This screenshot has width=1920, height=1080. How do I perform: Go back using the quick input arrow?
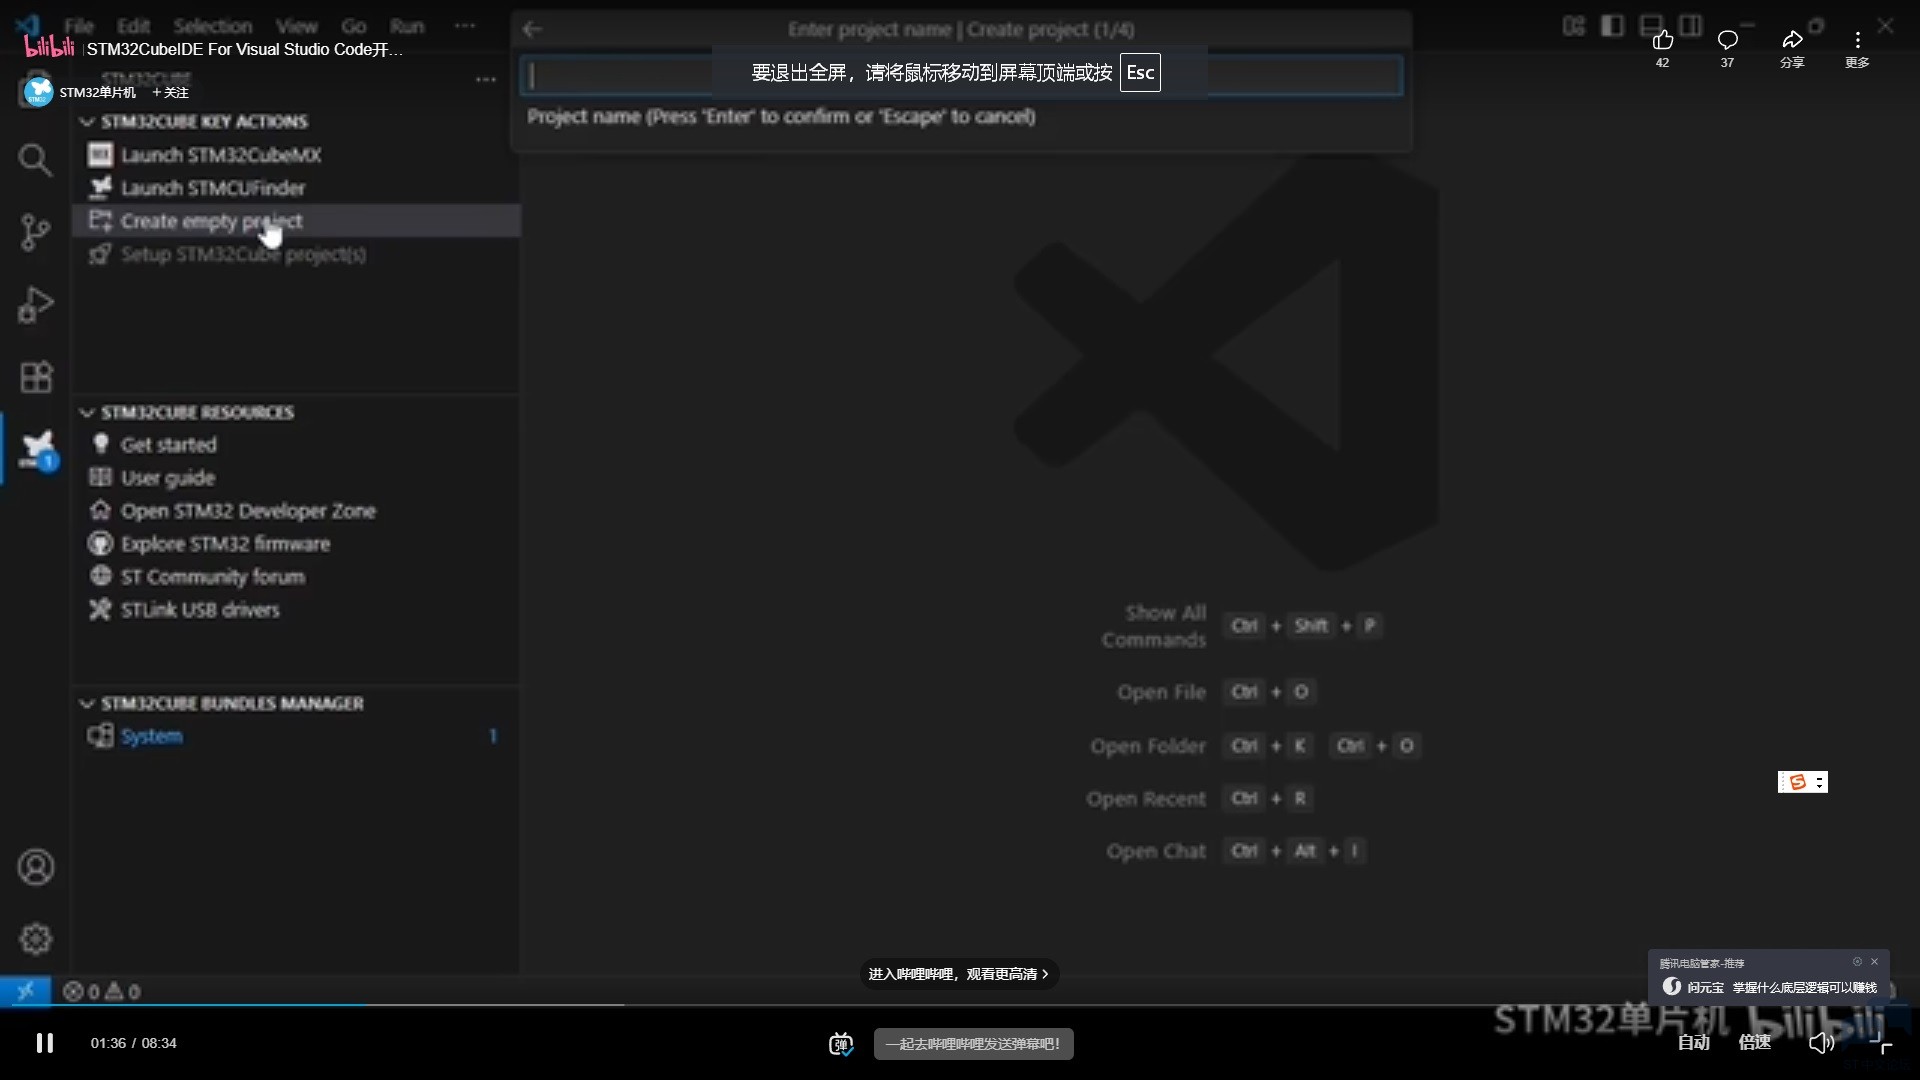point(532,29)
